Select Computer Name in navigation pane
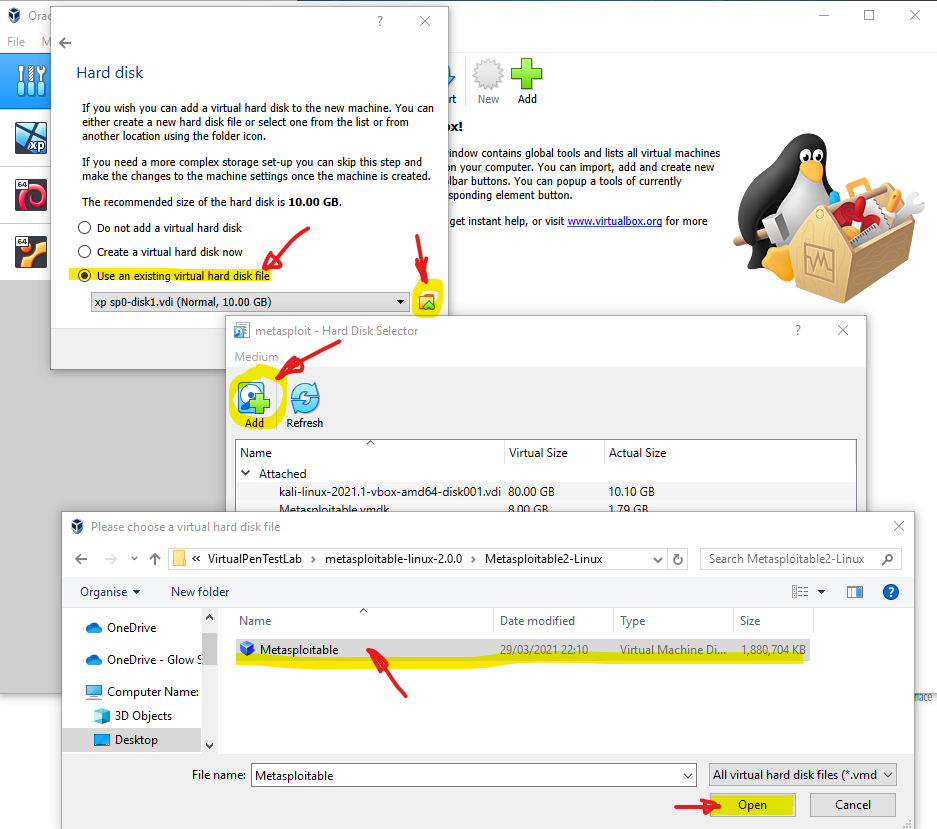This screenshot has width=937, height=829. coord(142,692)
